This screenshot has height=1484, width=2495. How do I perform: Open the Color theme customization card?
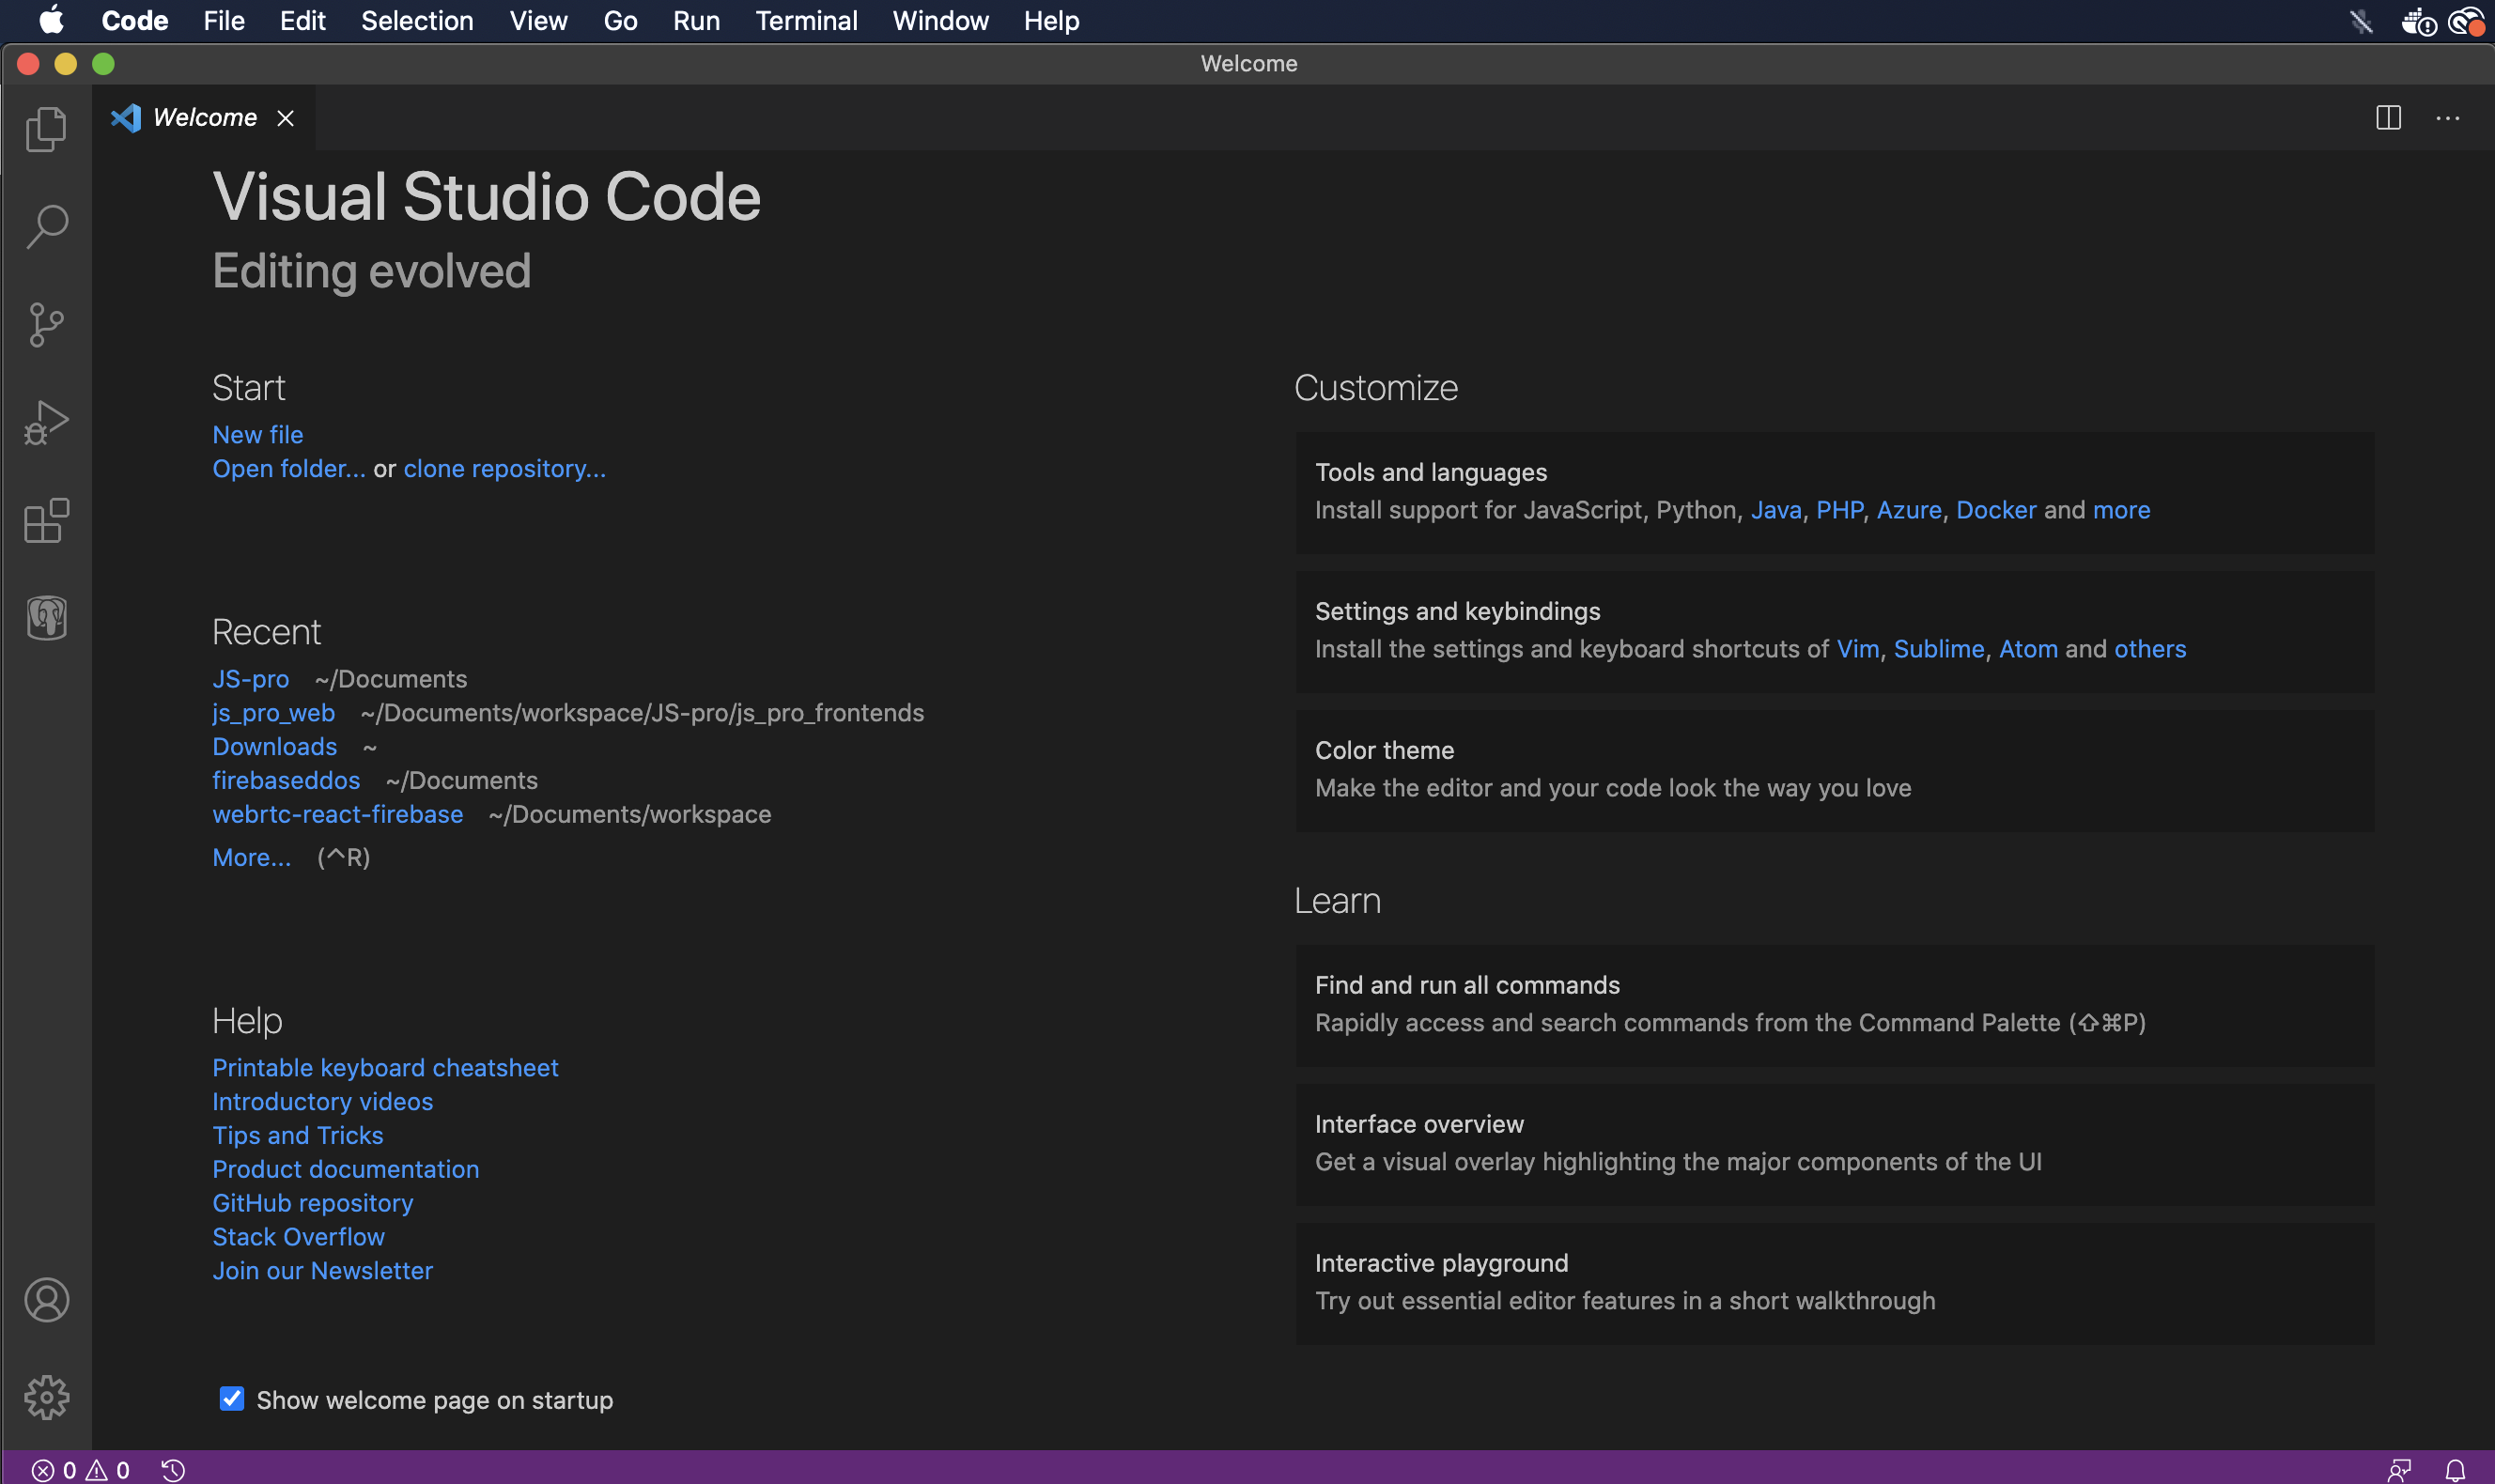tap(1833, 770)
